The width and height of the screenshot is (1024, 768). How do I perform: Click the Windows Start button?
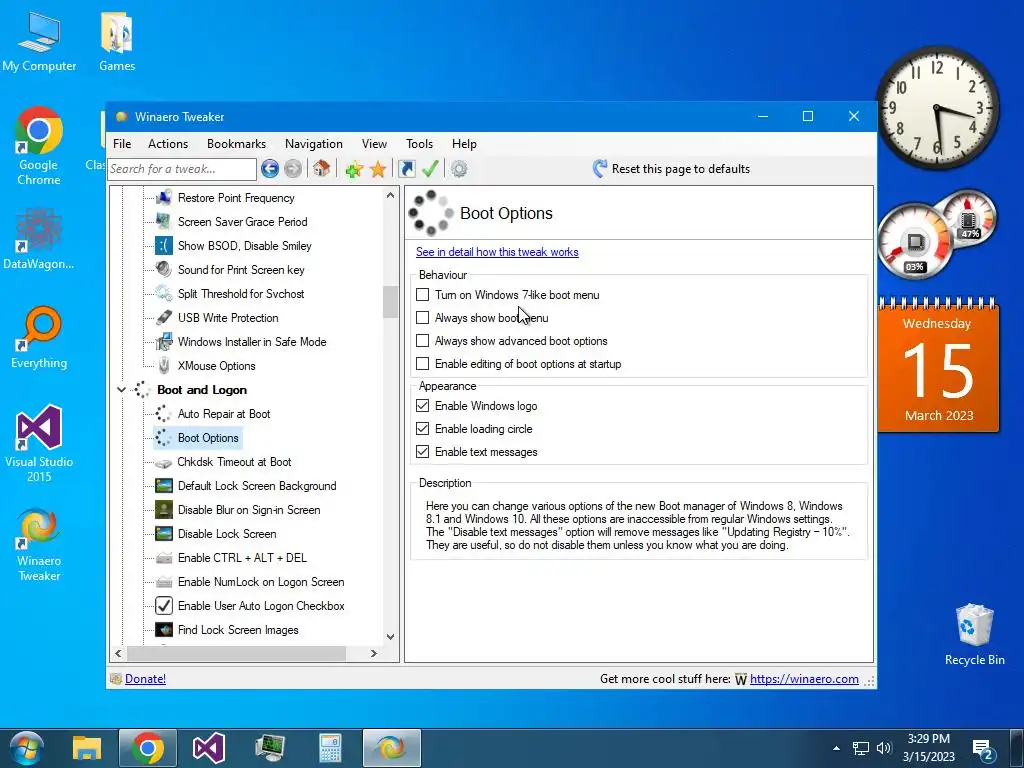26,748
